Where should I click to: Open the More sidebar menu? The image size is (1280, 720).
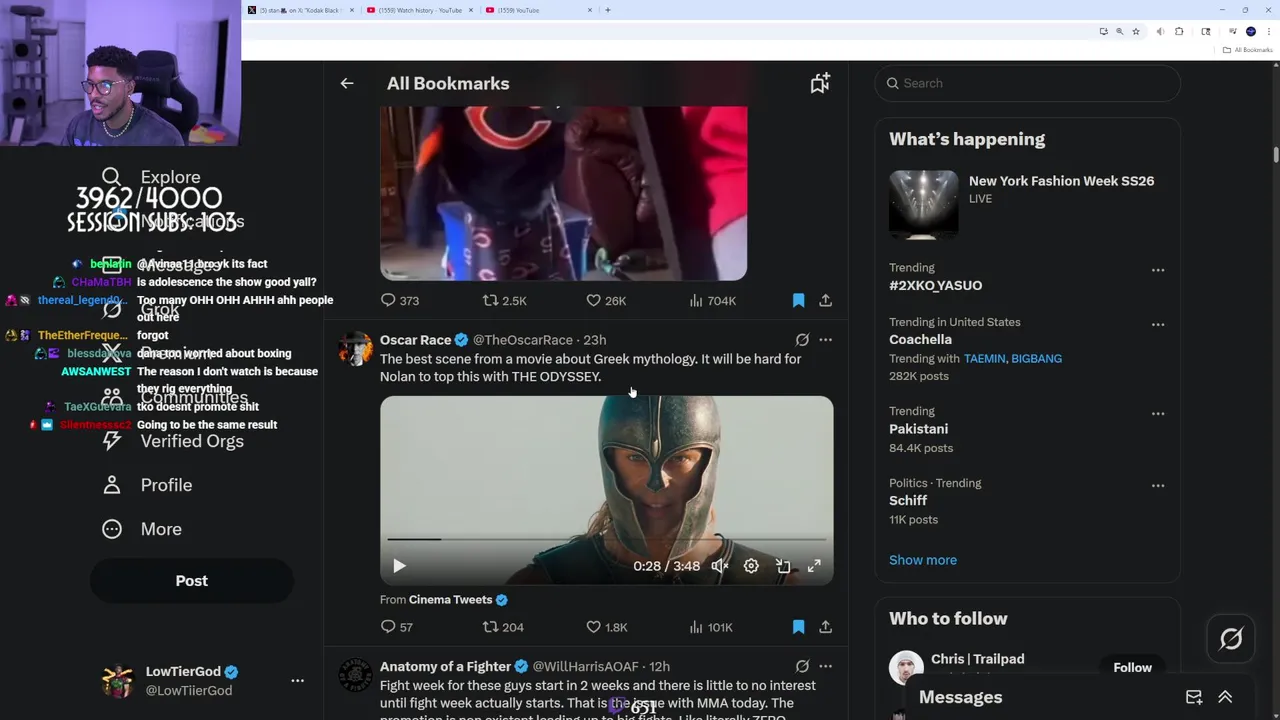(142, 529)
